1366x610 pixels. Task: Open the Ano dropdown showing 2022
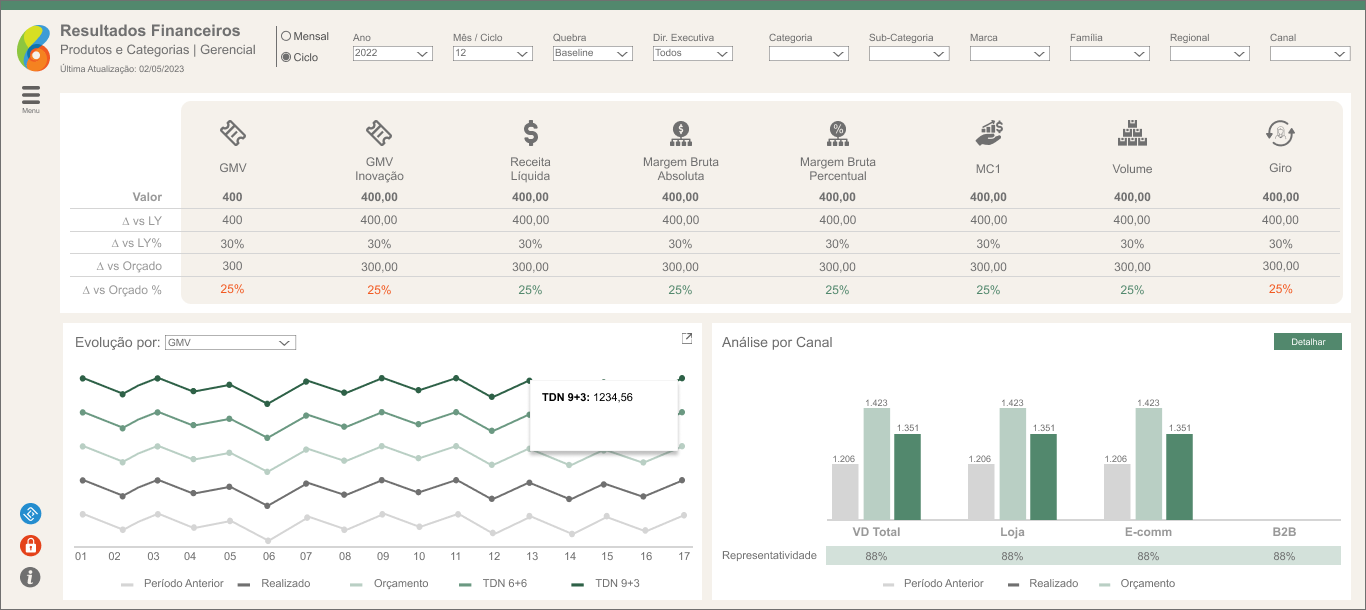392,54
